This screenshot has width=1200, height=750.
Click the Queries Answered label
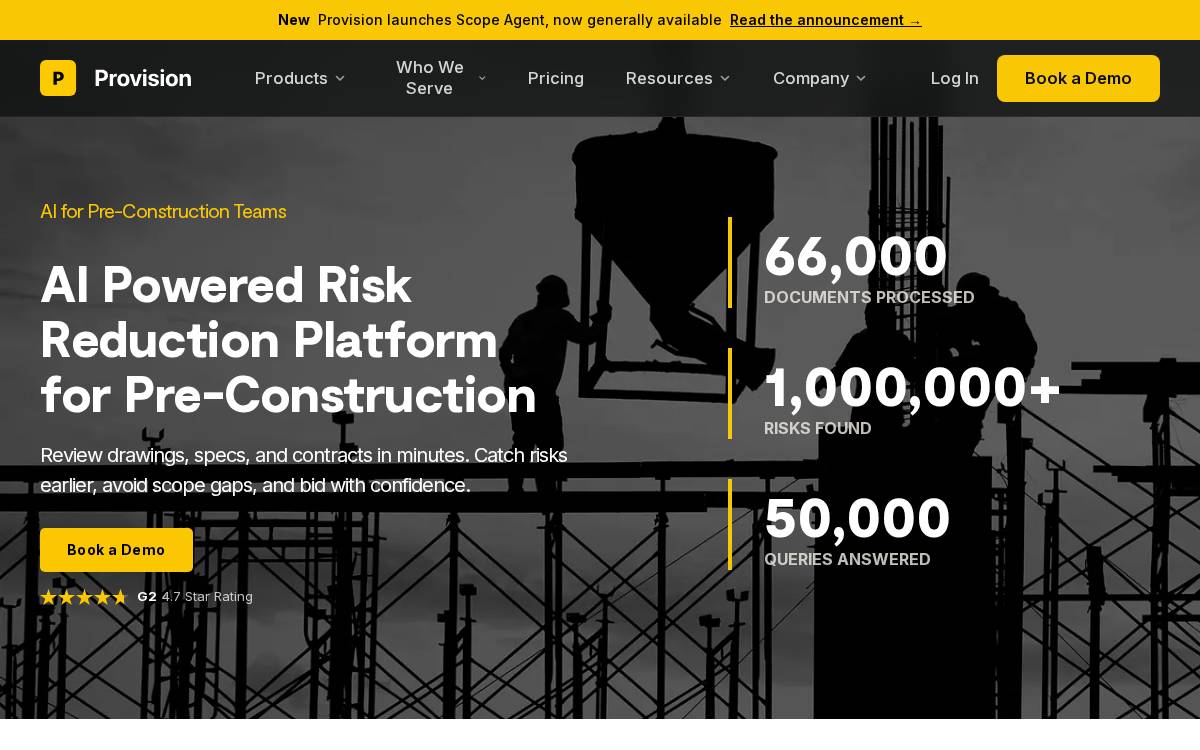[847, 560]
